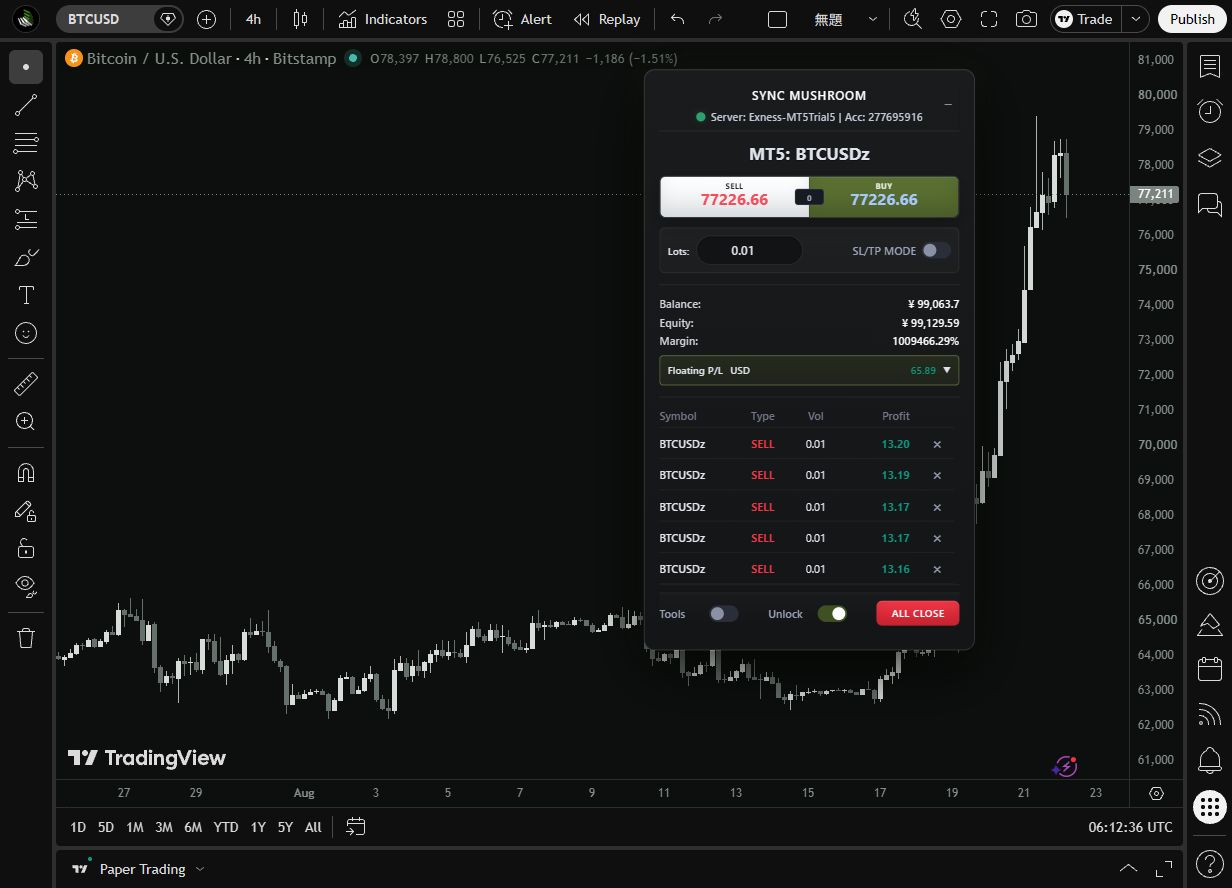Toggle SL/TP MODE switch
Image resolution: width=1232 pixels, height=888 pixels.
(x=936, y=251)
